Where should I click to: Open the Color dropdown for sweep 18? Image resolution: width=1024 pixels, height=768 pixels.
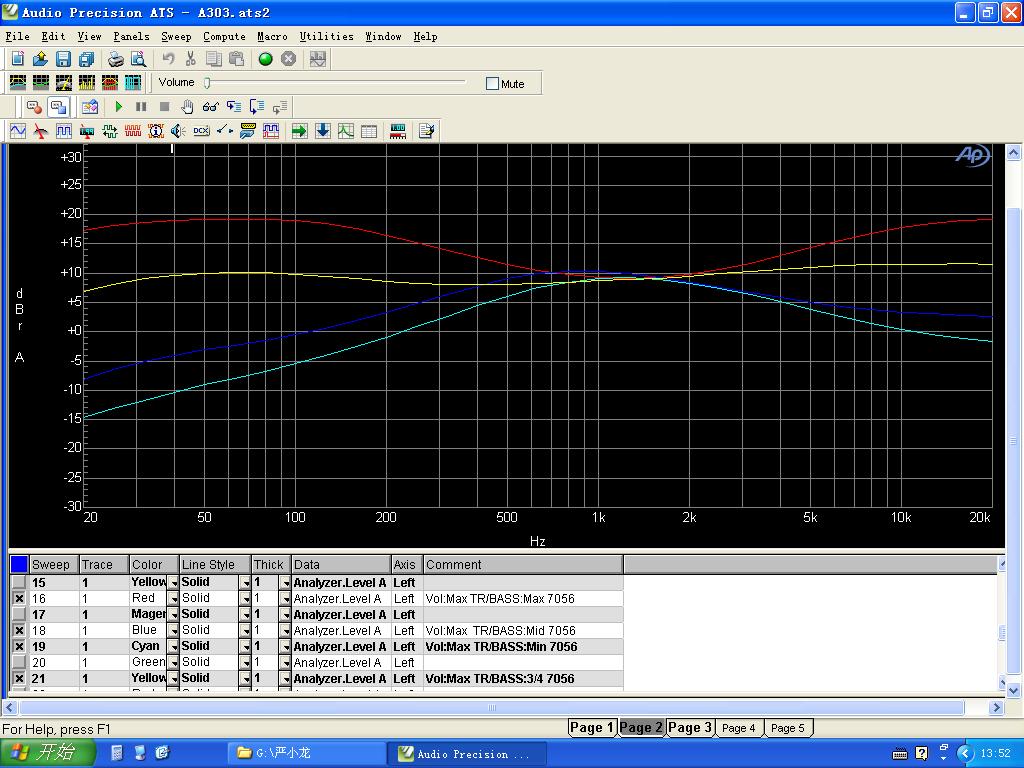173,631
